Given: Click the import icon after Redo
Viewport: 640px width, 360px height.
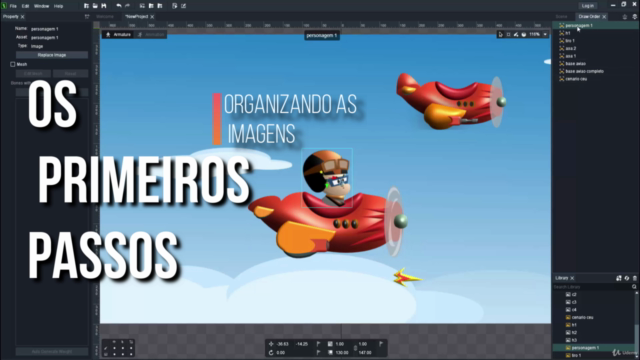Looking at the screenshot, I should point(142,6).
